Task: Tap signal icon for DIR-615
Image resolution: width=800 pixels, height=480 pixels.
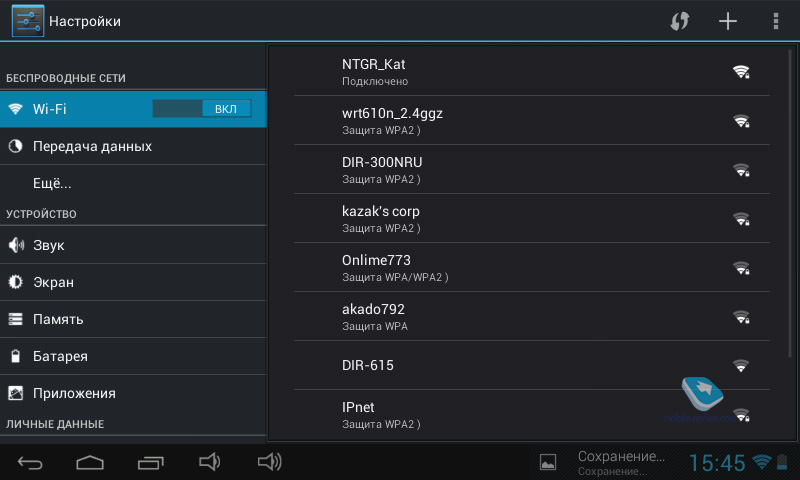Action: click(741, 365)
